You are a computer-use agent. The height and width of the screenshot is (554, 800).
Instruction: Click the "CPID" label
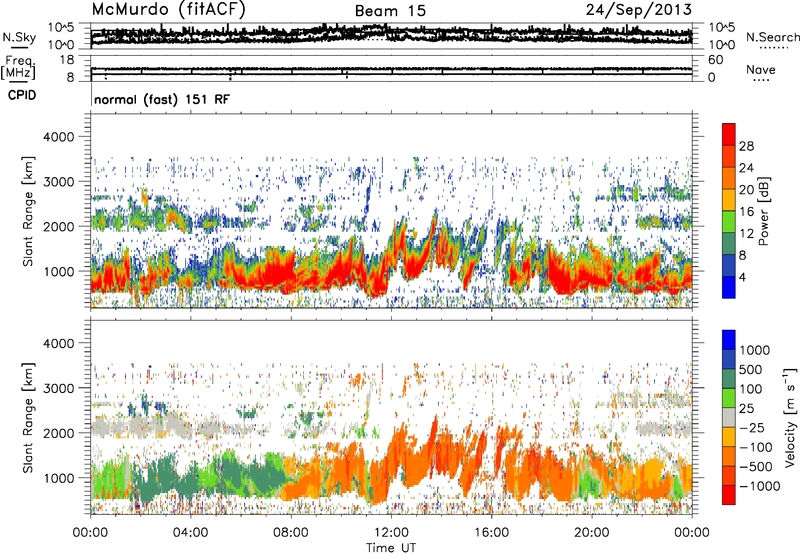[x=22, y=95]
